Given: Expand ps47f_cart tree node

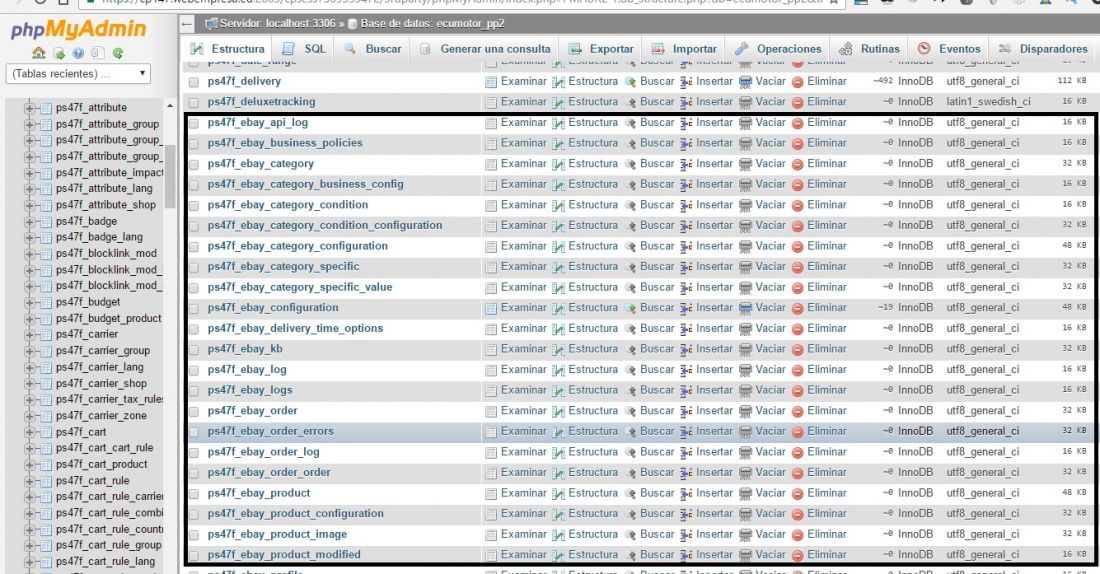Looking at the screenshot, I should click(x=29, y=432).
